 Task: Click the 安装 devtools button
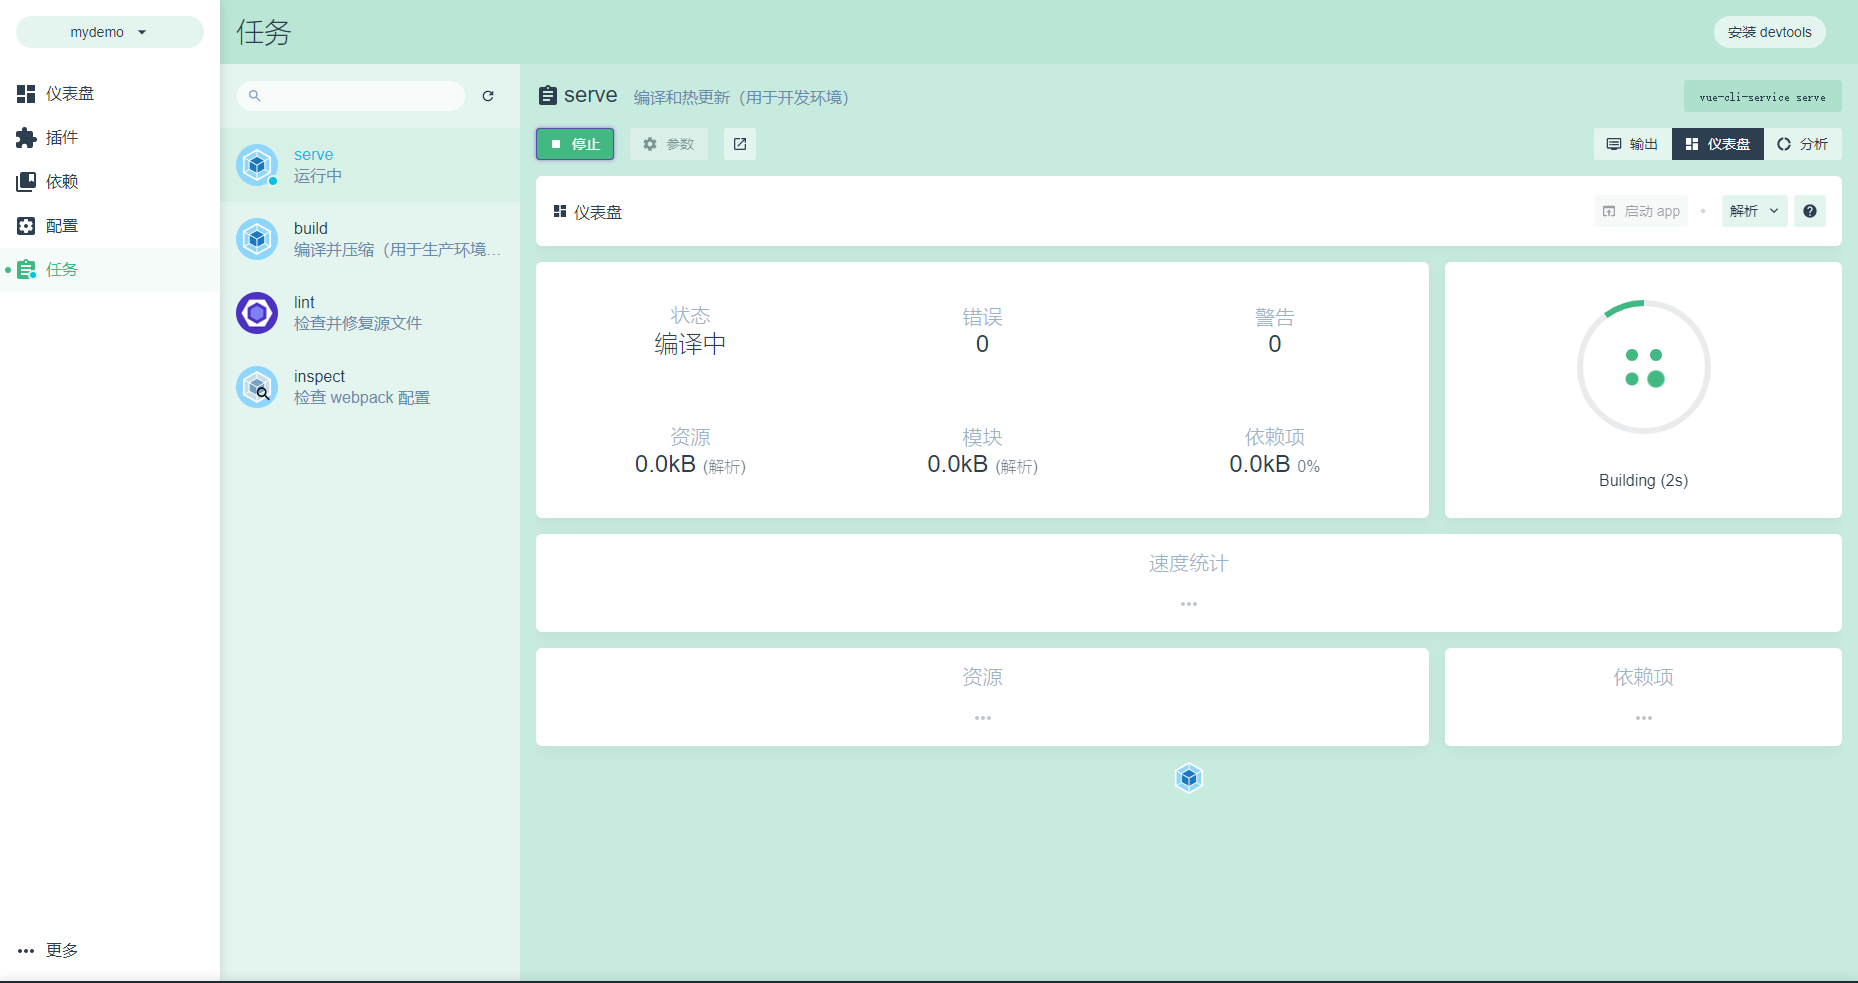[x=1769, y=32]
